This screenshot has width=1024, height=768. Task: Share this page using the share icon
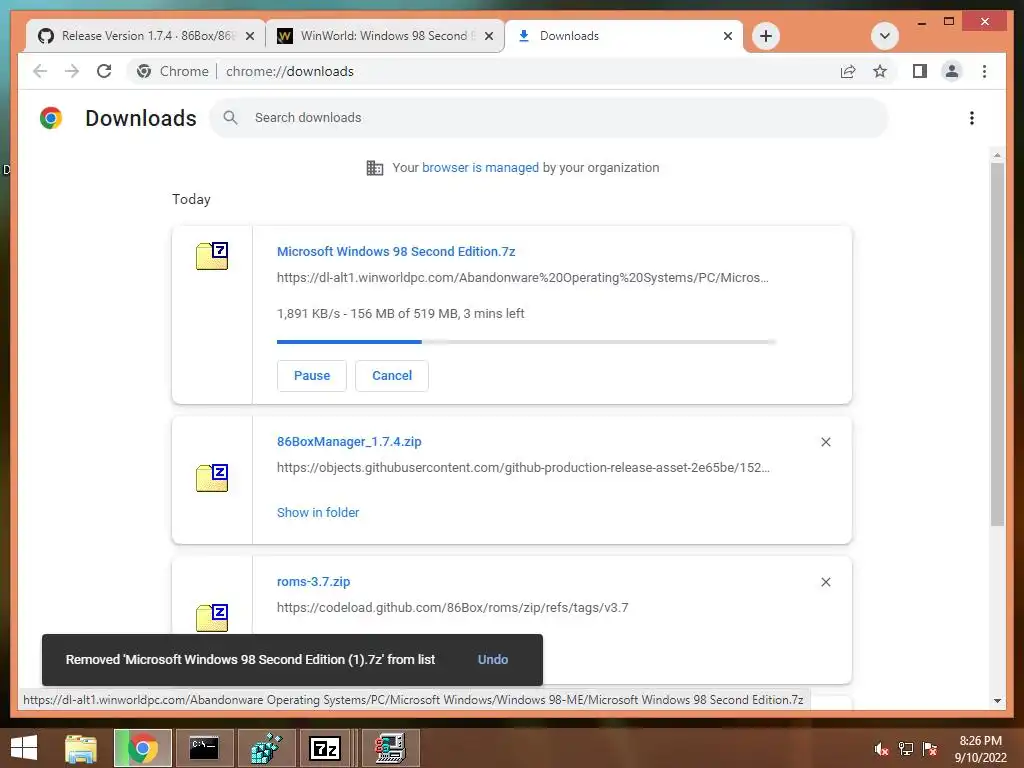tap(848, 71)
